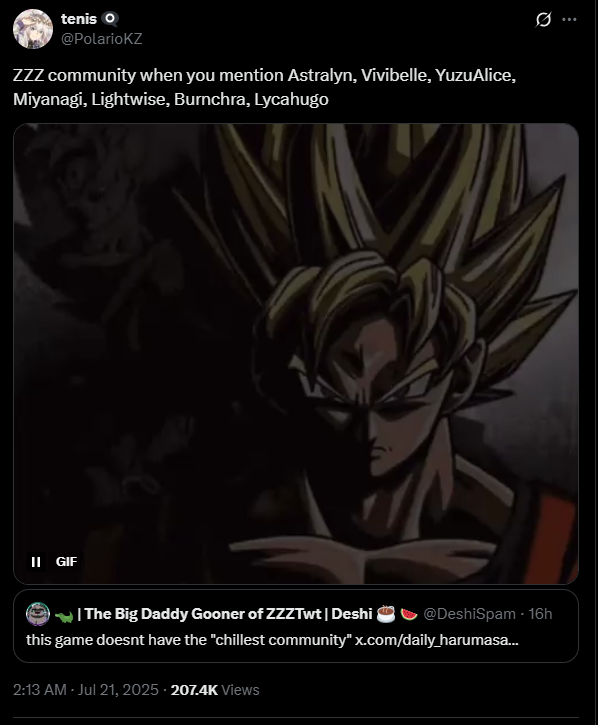The height and width of the screenshot is (725, 598).
Task: Open the three-dot more options menu
Action: coord(569,19)
